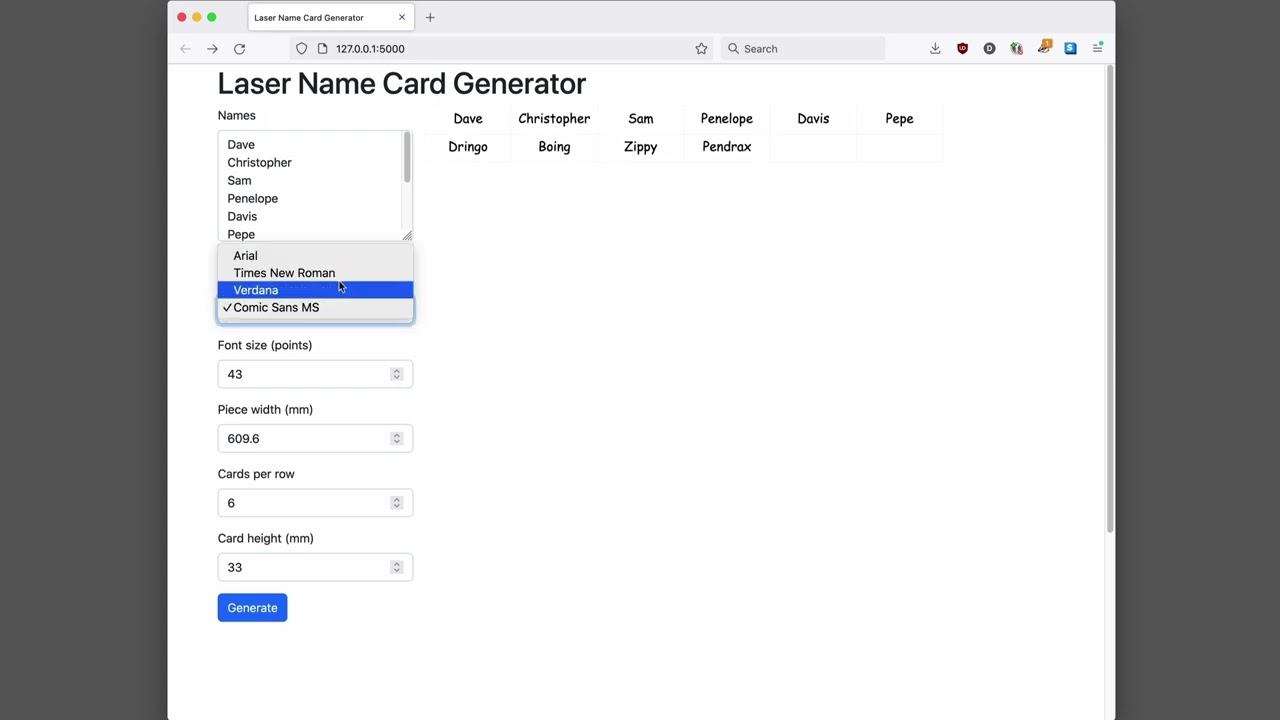Viewport: 1280px width, 720px height.
Task: Click the Sam name card
Action: click(x=641, y=118)
